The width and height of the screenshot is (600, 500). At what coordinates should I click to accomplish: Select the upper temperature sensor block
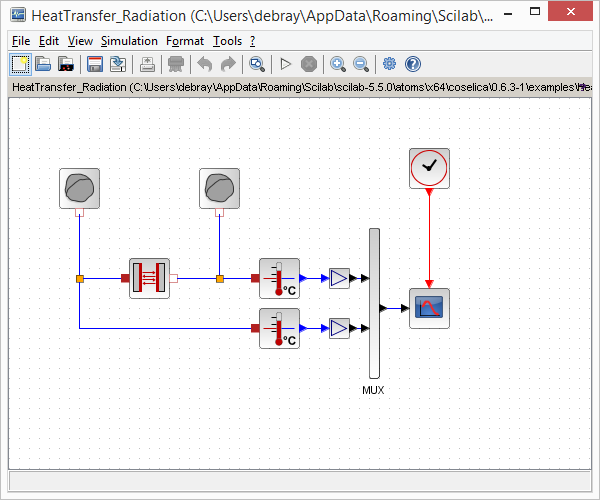point(279,278)
